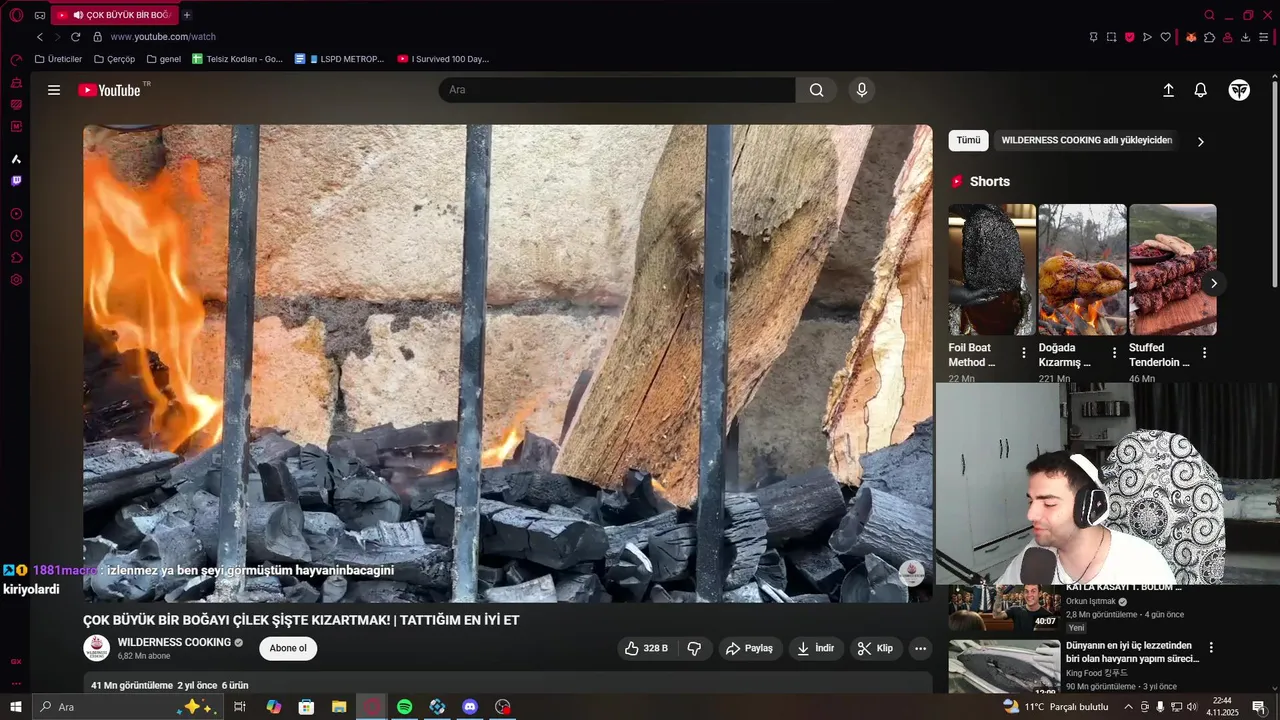Screen dimensions: 1280x720
Task: Open YouTube create/upload icon
Action: tap(1168, 90)
